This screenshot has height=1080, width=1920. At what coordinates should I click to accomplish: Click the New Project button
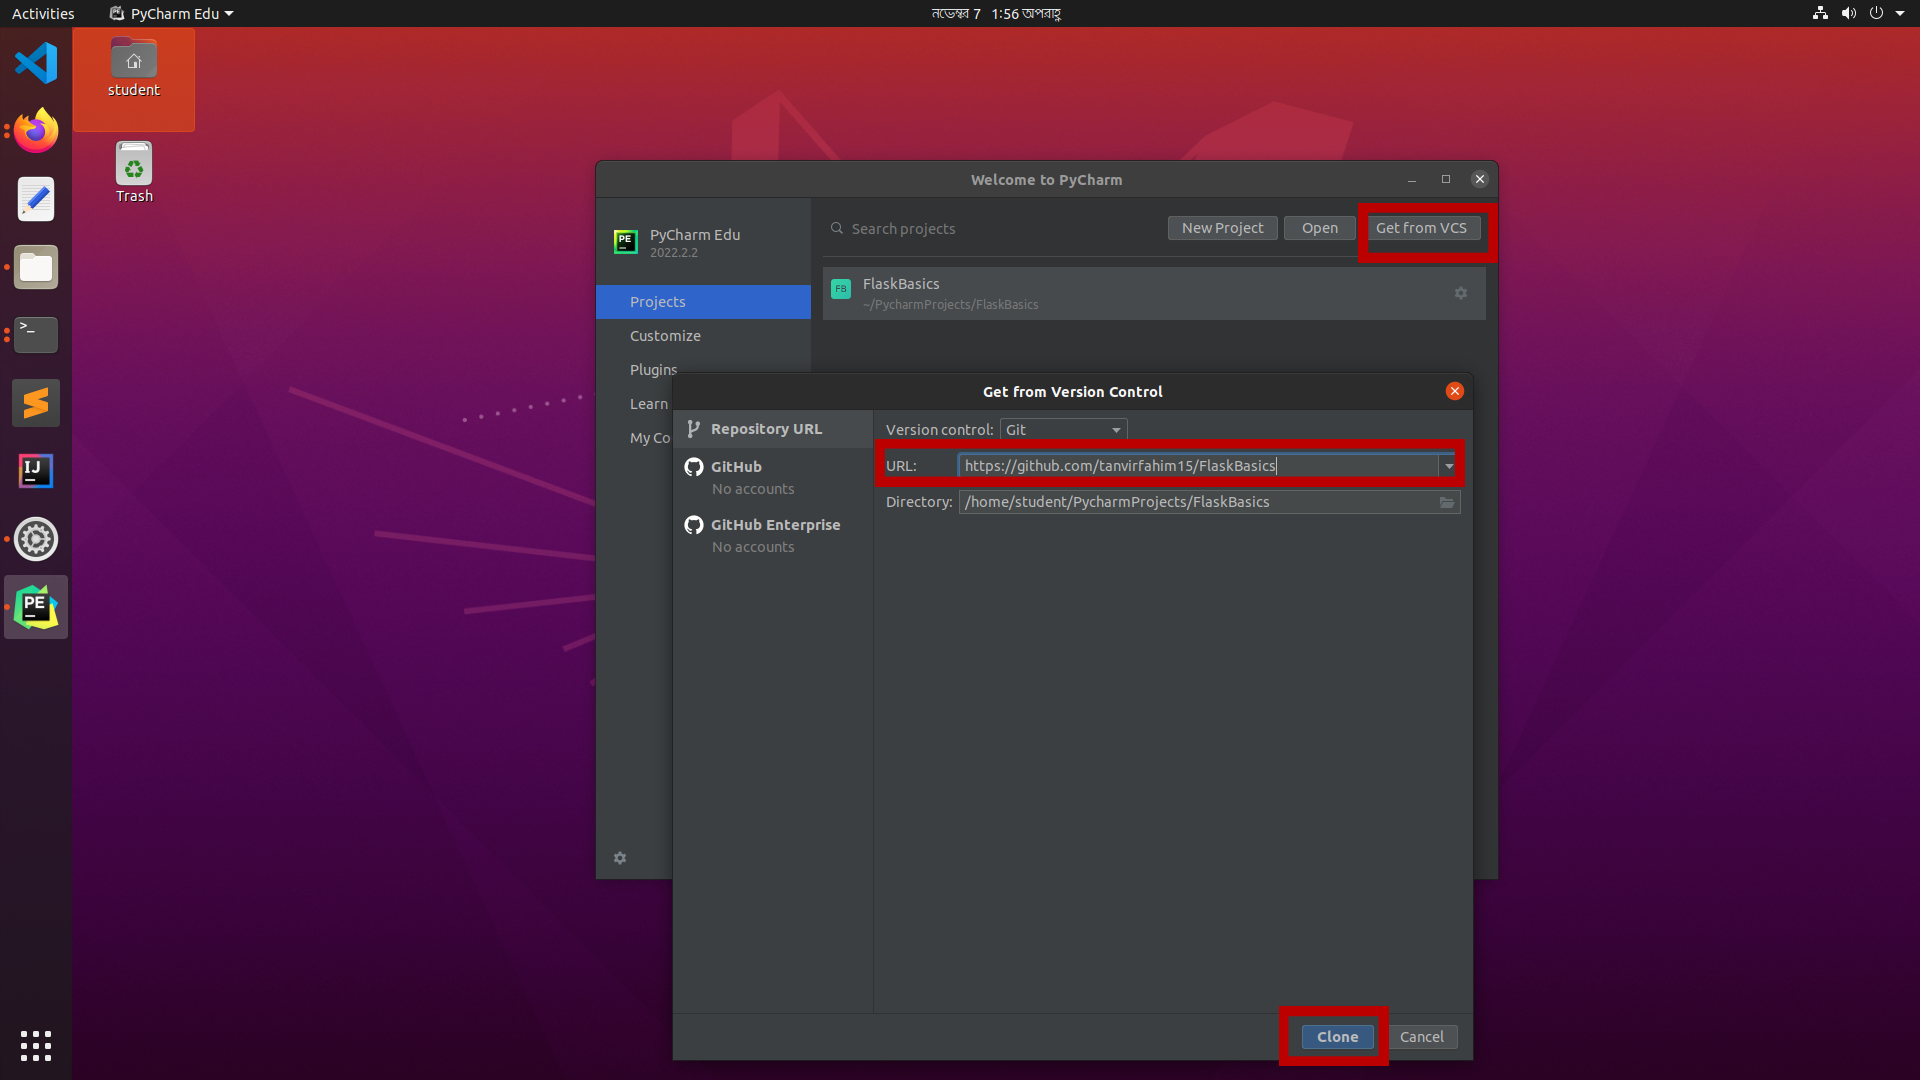point(1222,228)
